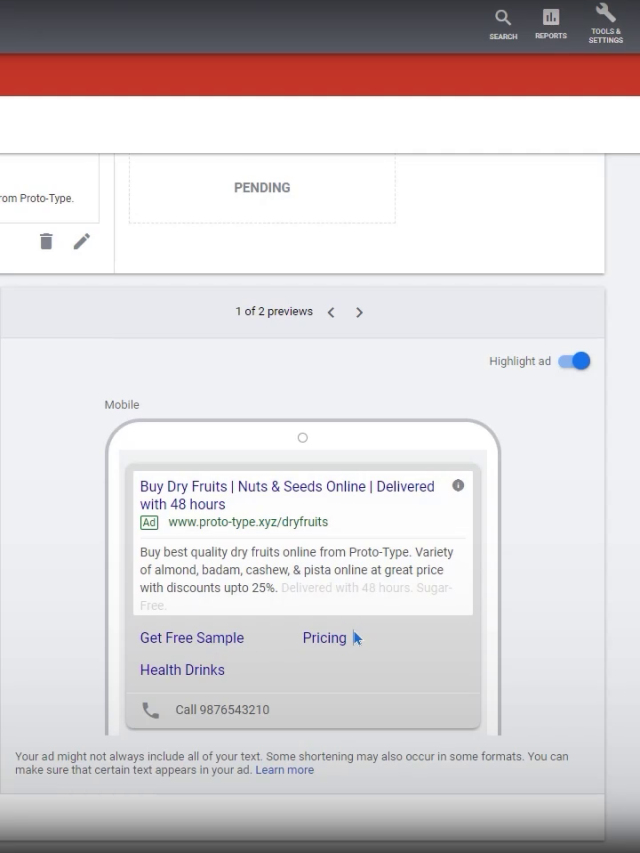Click the phone icon in call extension

point(150,710)
